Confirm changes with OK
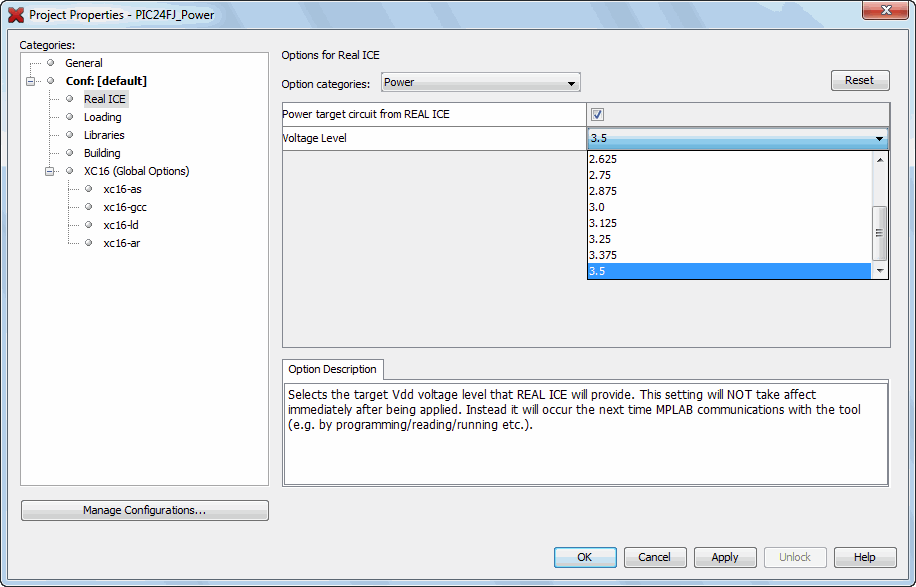The image size is (916, 587). click(x=584, y=557)
